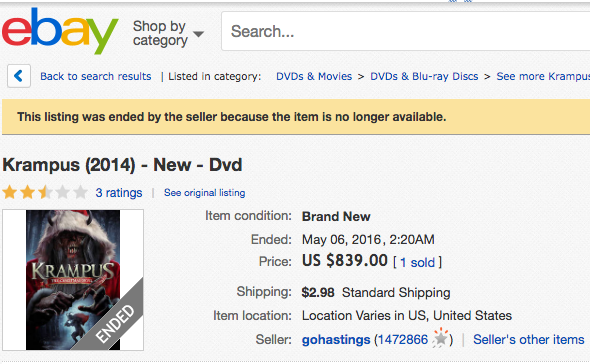Viewport: 590px width, 364px height.
Task: Open the DVDs & Blu-ray Discs category
Action: [x=424, y=76]
